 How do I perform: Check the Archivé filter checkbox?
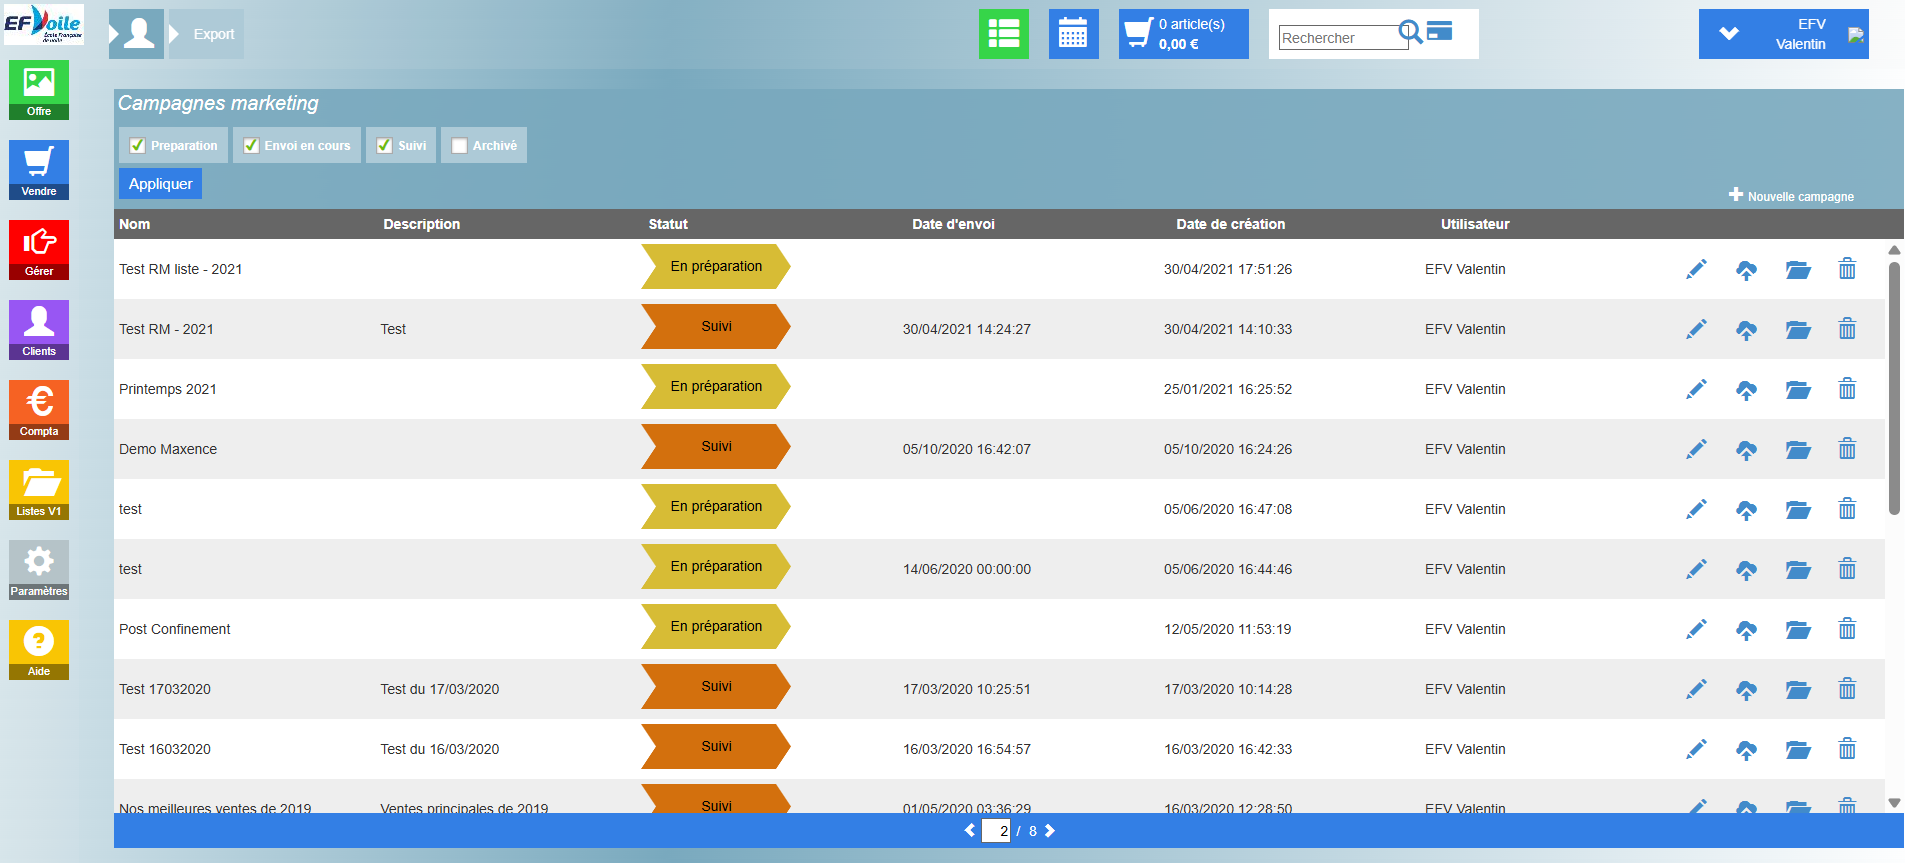pyautogui.click(x=459, y=146)
